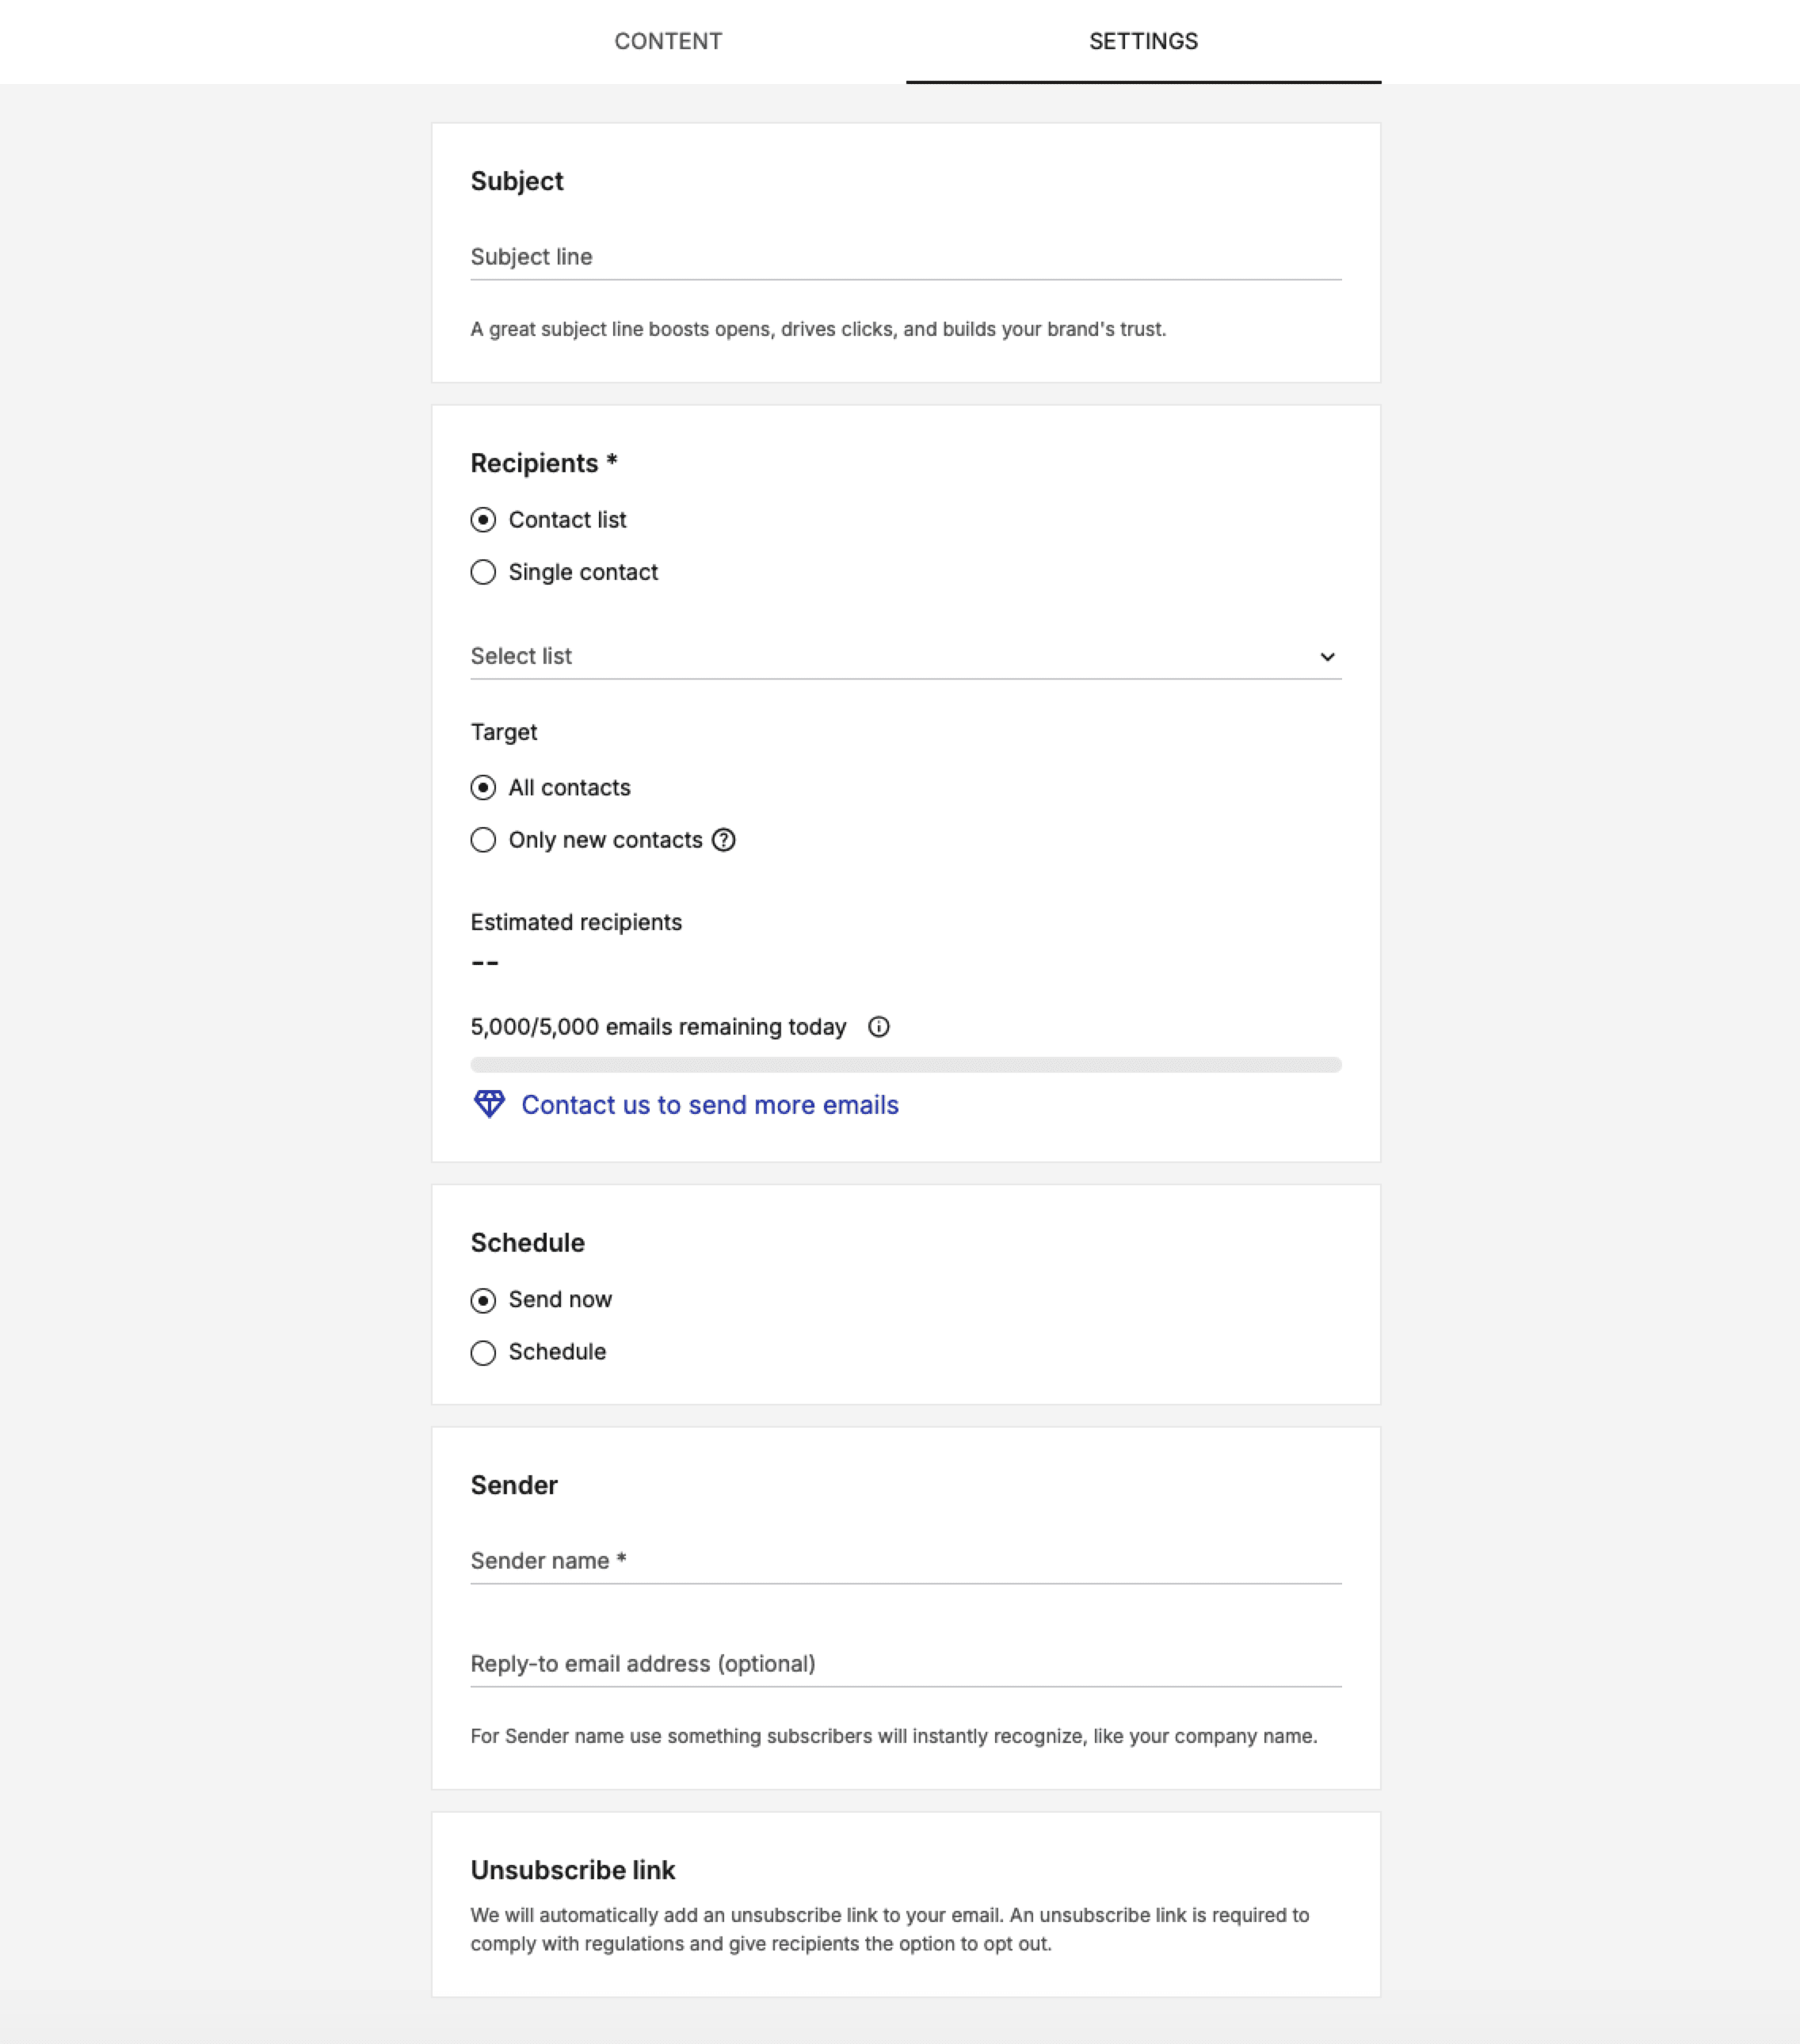This screenshot has height=2044, width=1800.
Task: Switch to the SETTINGS tab
Action: pos(1142,41)
